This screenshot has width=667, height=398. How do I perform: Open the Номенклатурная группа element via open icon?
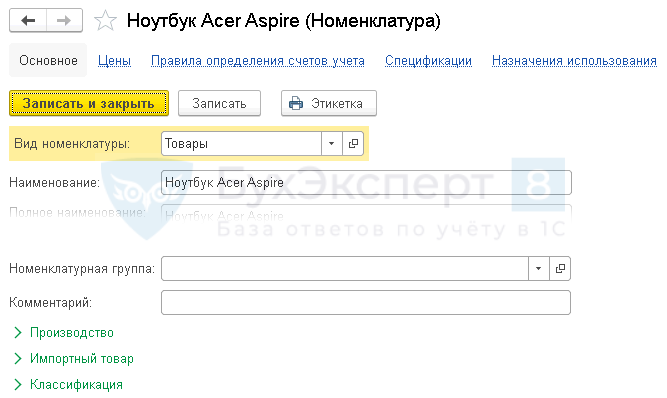560,268
